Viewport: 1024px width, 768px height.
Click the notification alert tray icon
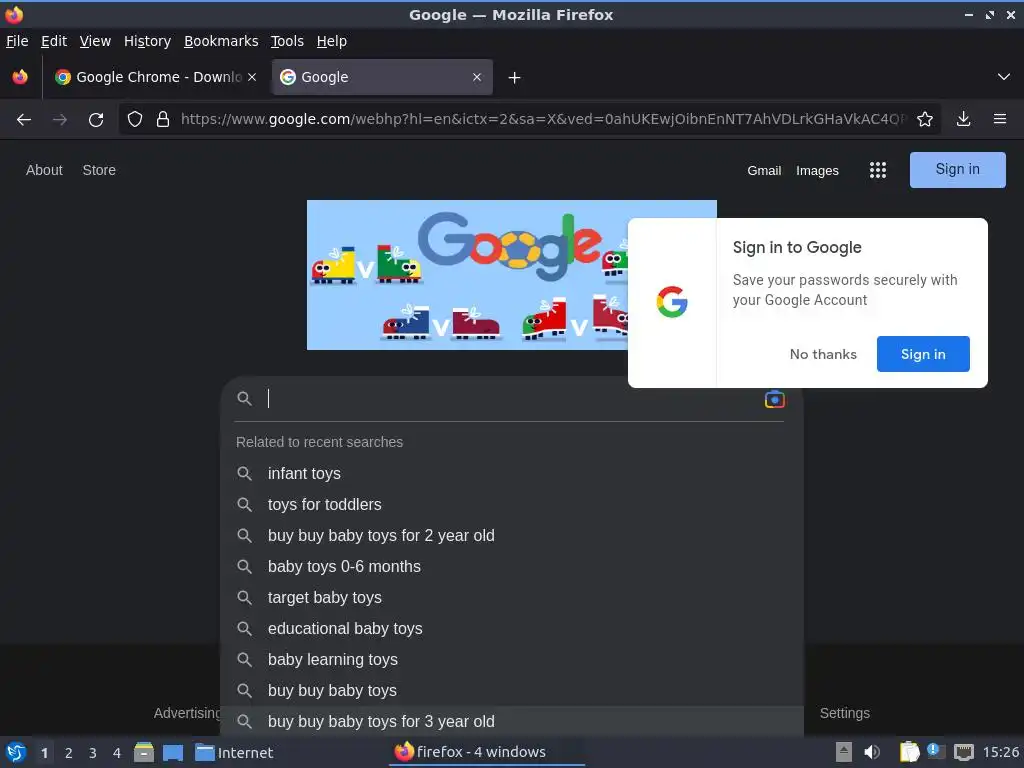935,751
